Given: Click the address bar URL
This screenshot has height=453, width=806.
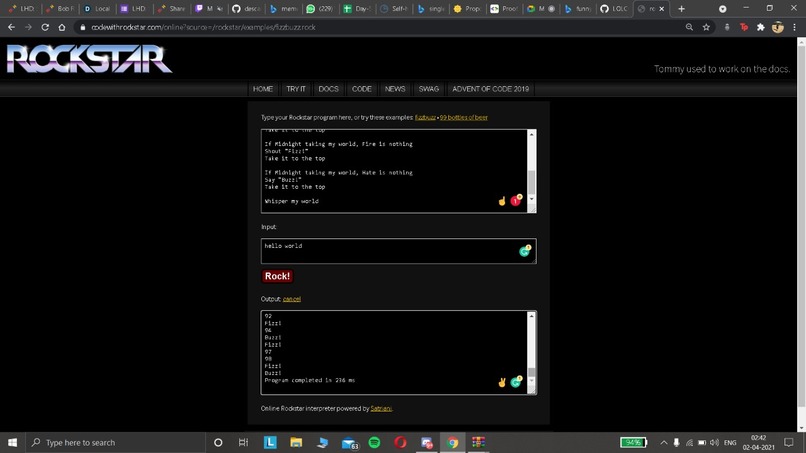Looking at the screenshot, I should 204,27.
